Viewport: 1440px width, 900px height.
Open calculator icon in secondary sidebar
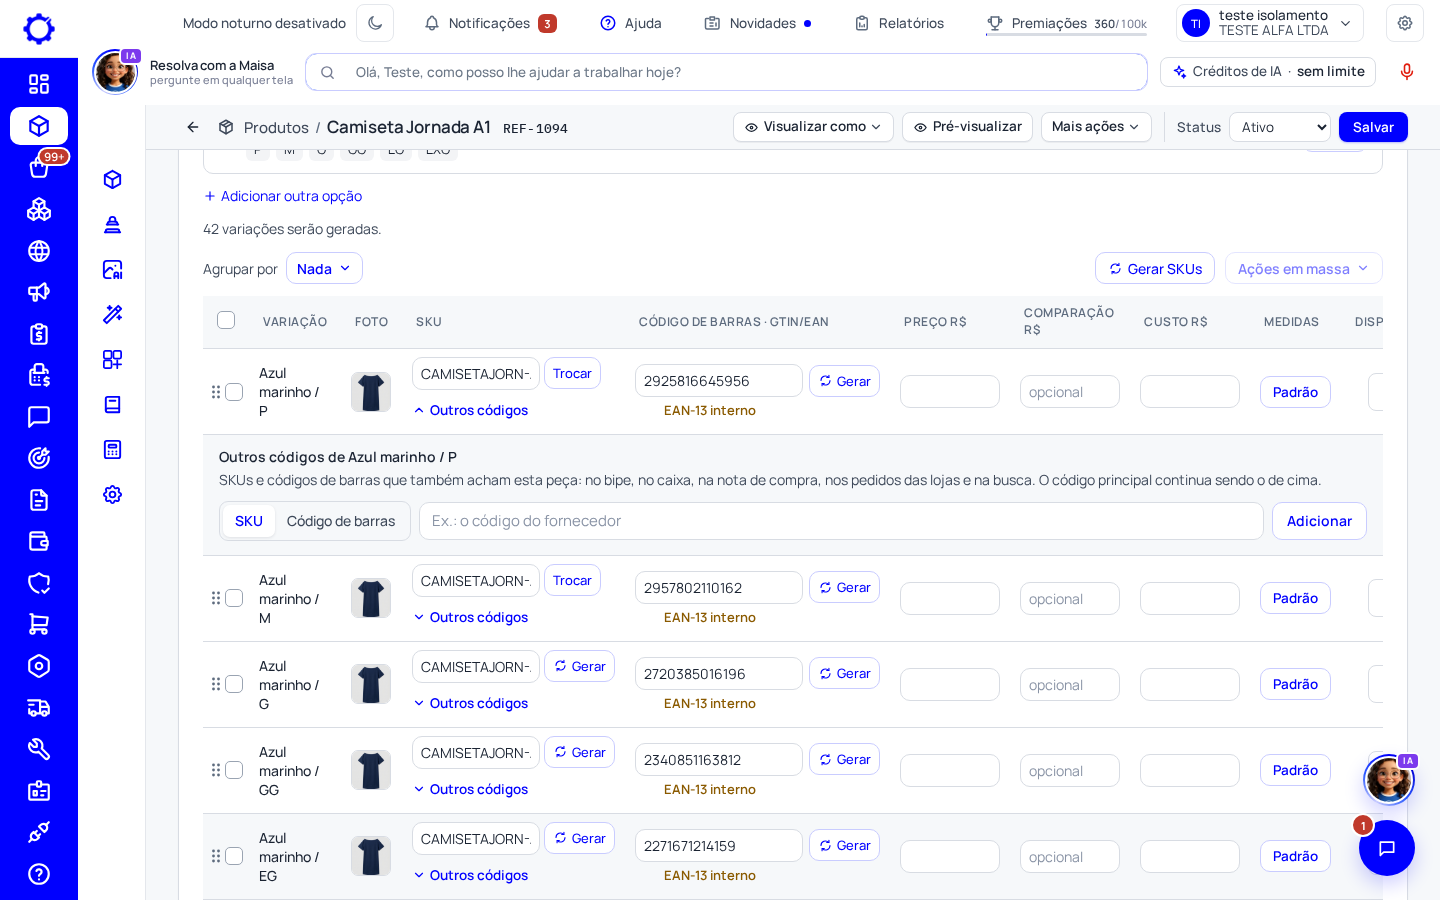point(112,449)
